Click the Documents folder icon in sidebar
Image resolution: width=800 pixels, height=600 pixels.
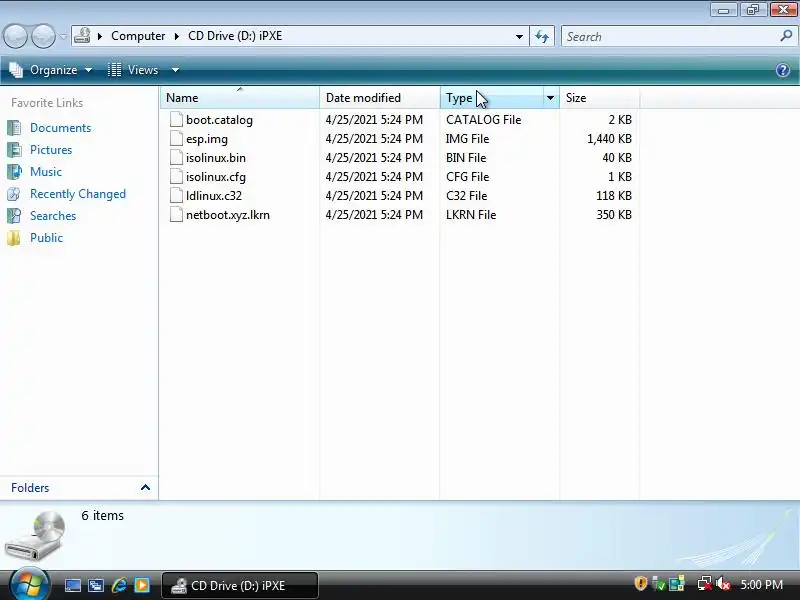point(14,128)
